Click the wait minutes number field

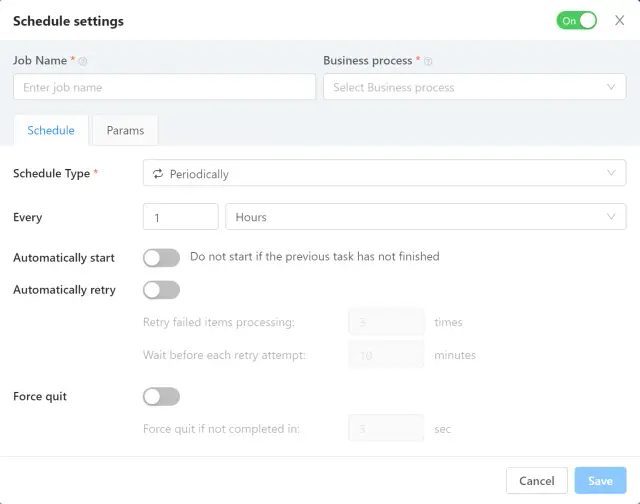386,355
